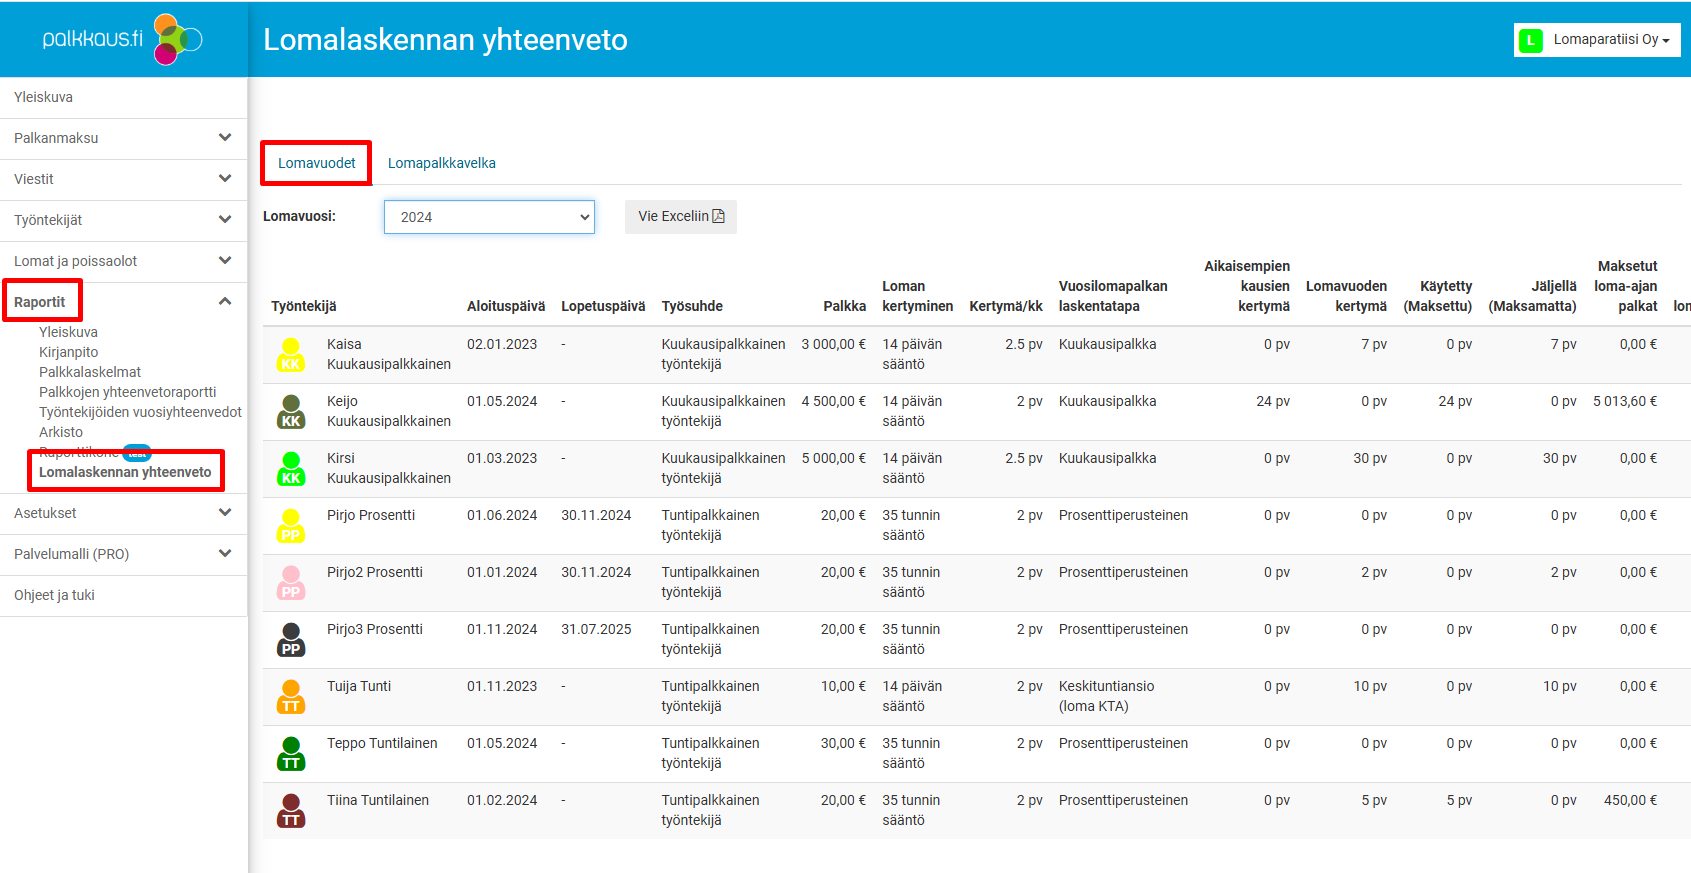Click Kaisa's yellow KK avatar icon

pyautogui.click(x=291, y=355)
